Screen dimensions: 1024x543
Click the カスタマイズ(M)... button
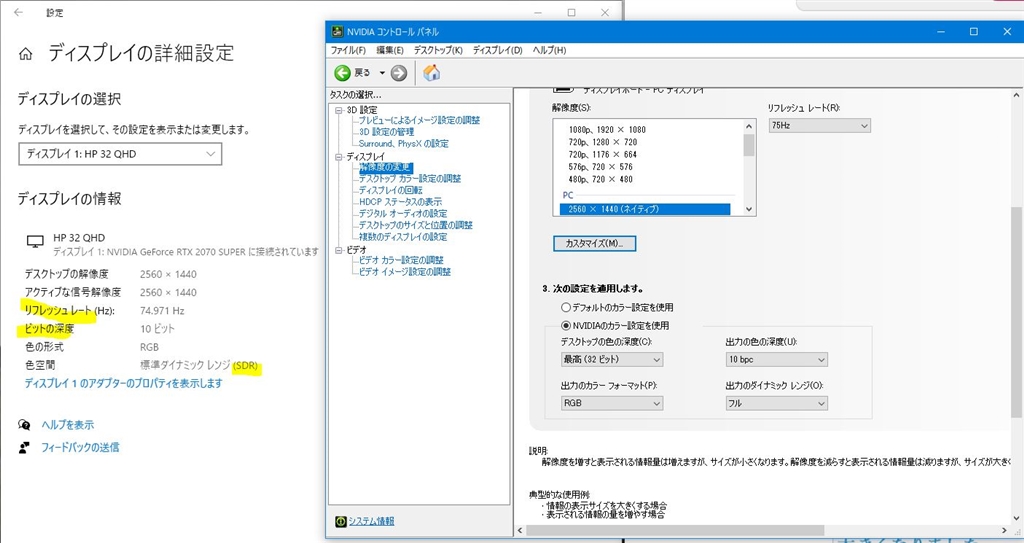pyautogui.click(x=594, y=243)
